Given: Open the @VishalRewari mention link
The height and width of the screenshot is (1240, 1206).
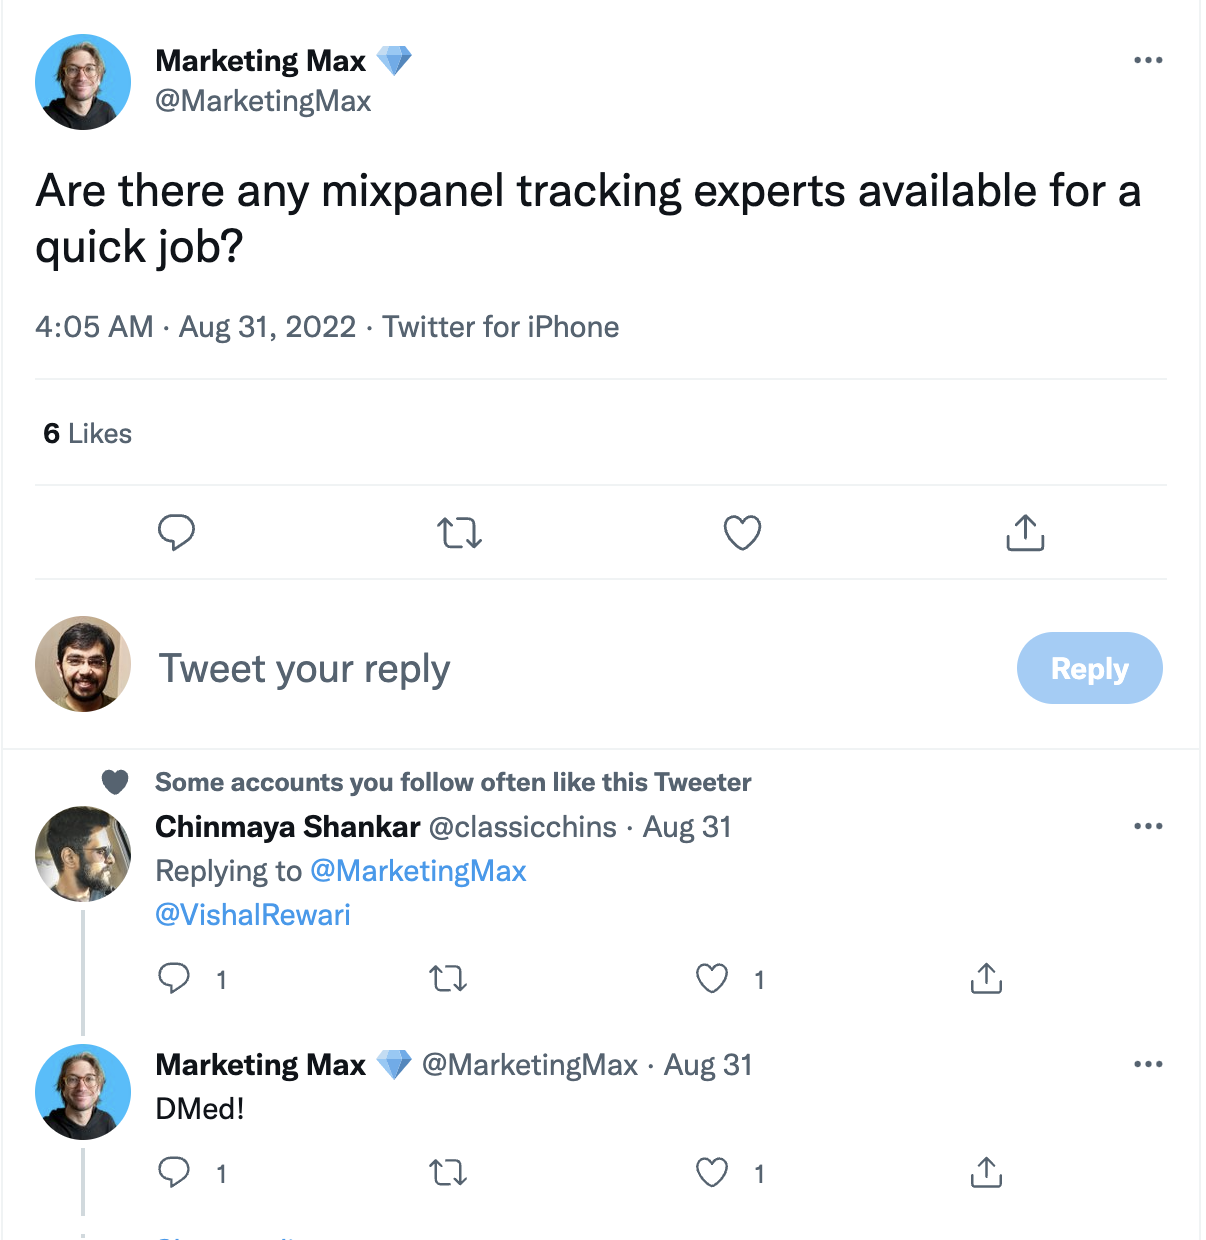Looking at the screenshot, I should click(253, 915).
